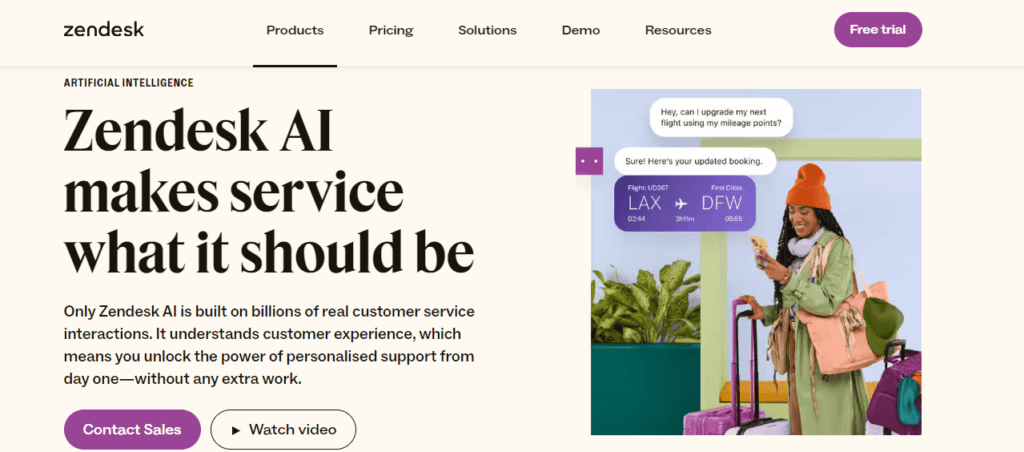
Task: Click the 'Only Zendesk AI is built' paragraph
Action: (269, 345)
